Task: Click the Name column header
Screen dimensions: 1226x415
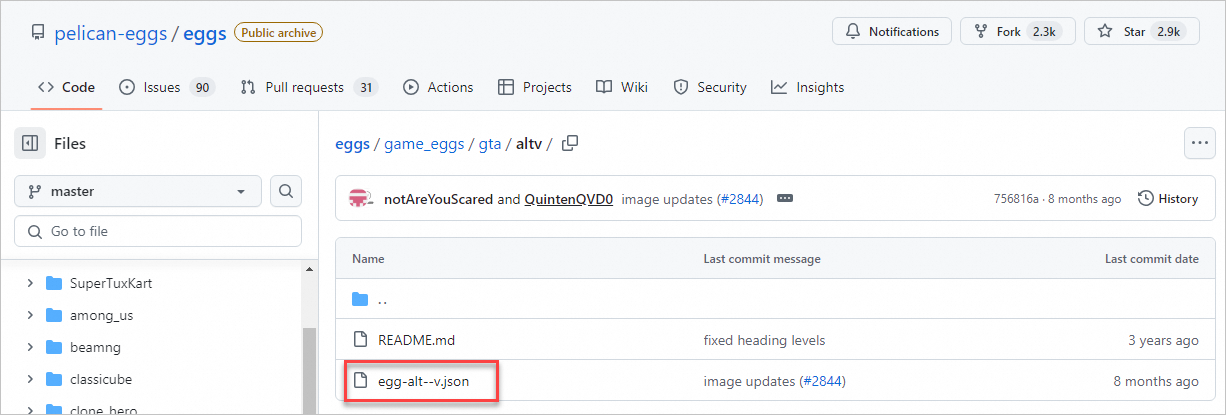Action: (x=368, y=258)
